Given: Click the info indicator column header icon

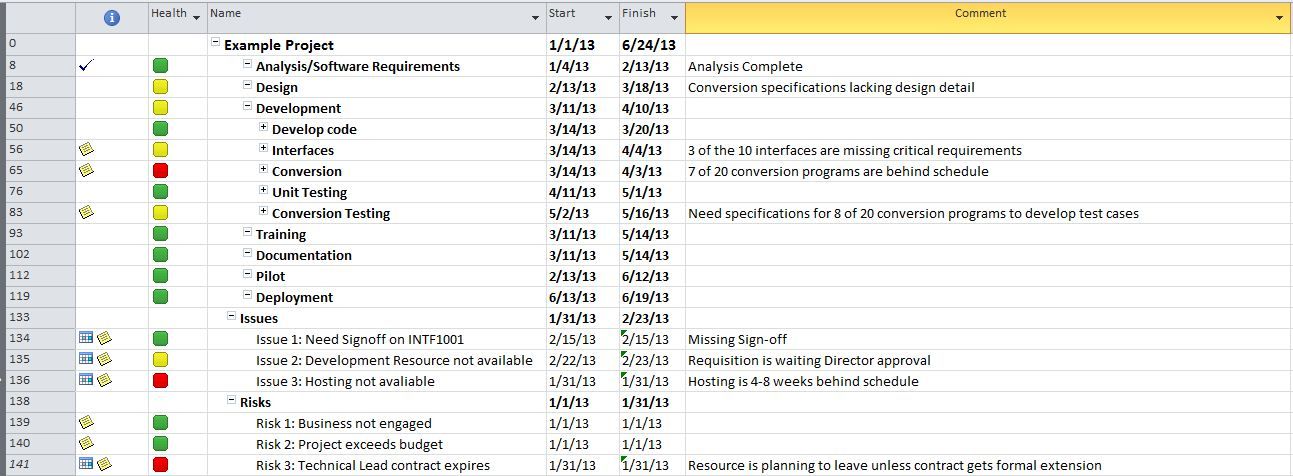Looking at the screenshot, I should 112,18.
